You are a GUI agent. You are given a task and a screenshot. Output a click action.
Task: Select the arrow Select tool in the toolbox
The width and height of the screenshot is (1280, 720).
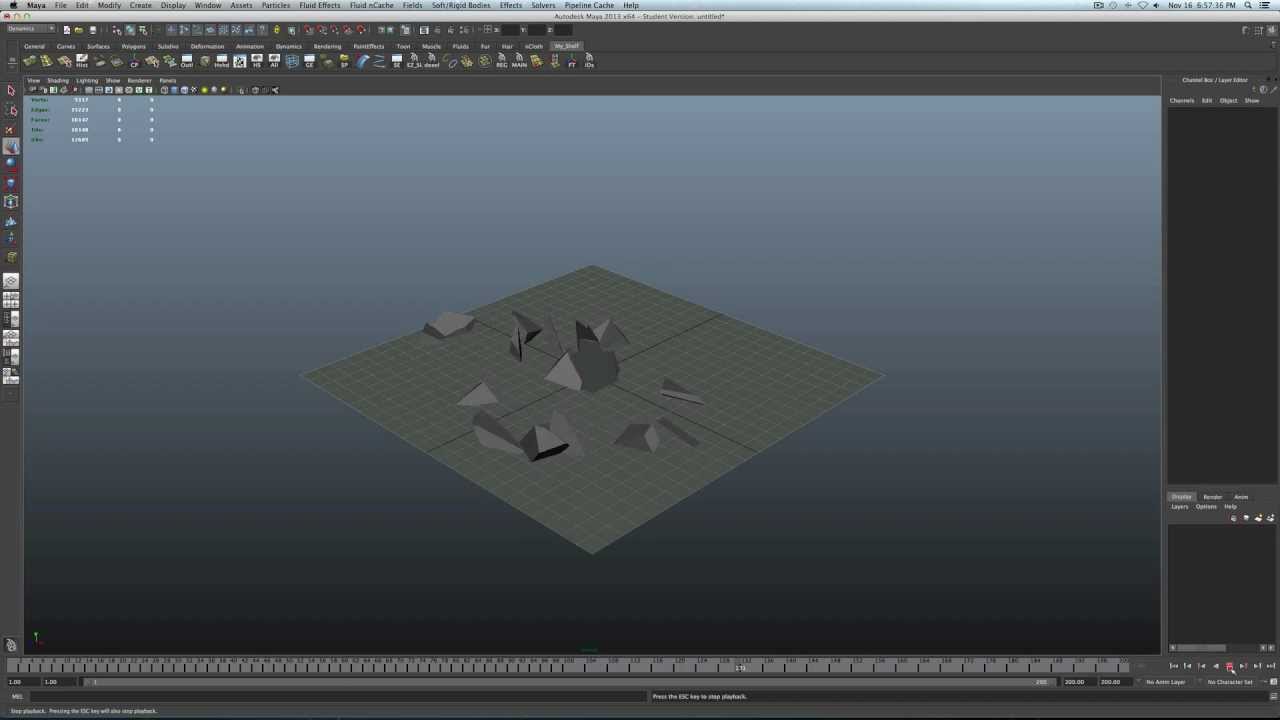[11, 91]
